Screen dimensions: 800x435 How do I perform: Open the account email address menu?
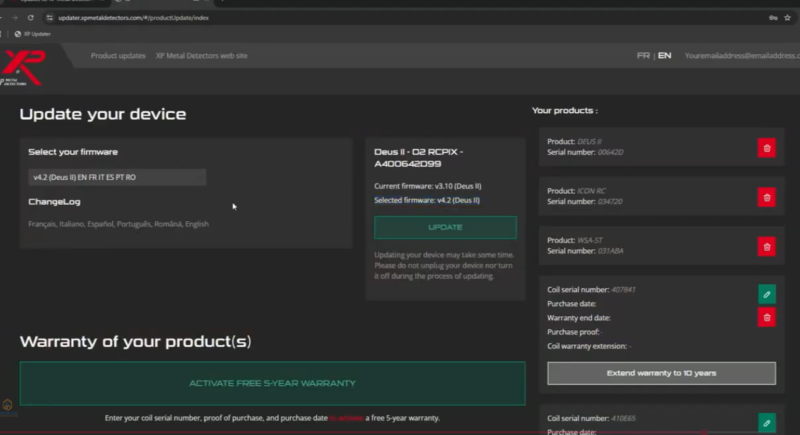click(742, 56)
